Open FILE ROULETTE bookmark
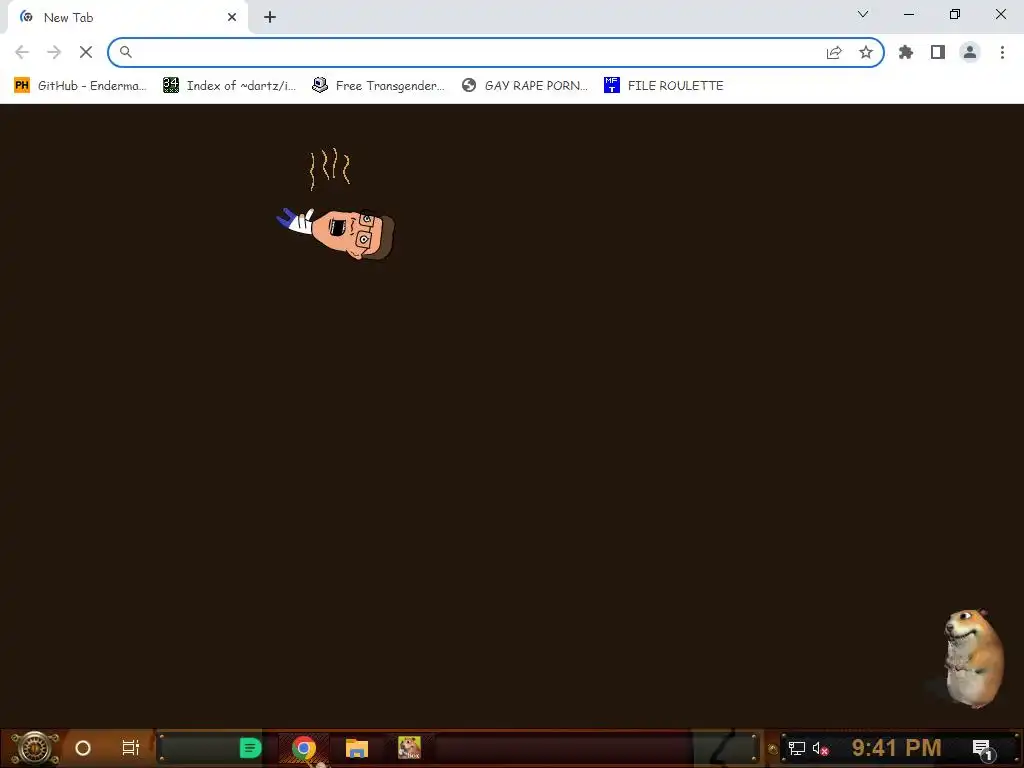 point(664,86)
